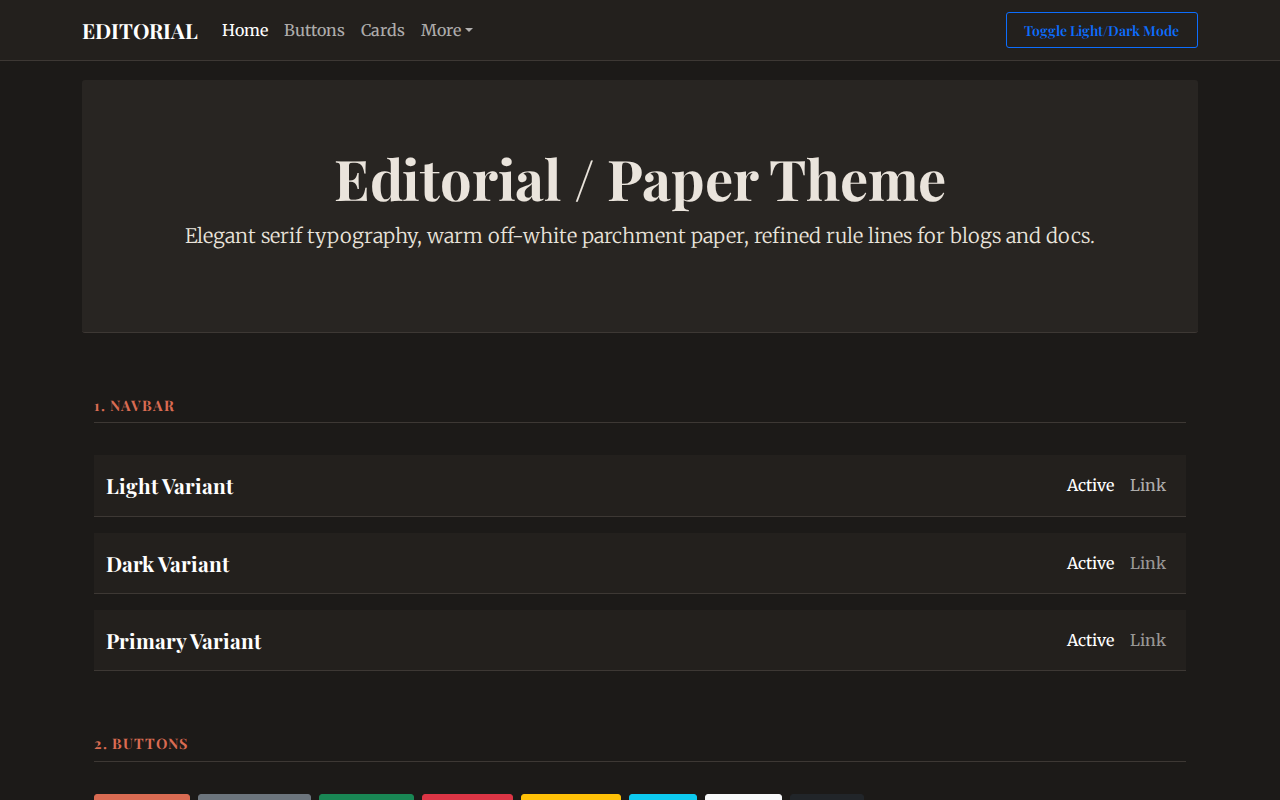
Task: Select Active in the Dark Variant navbar
Action: (1090, 563)
